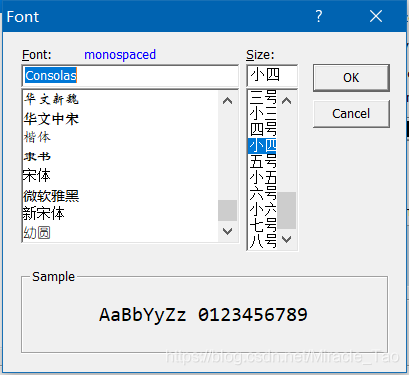Select 华文新魏 in the font list
The height and width of the screenshot is (375, 409).
pos(51,99)
